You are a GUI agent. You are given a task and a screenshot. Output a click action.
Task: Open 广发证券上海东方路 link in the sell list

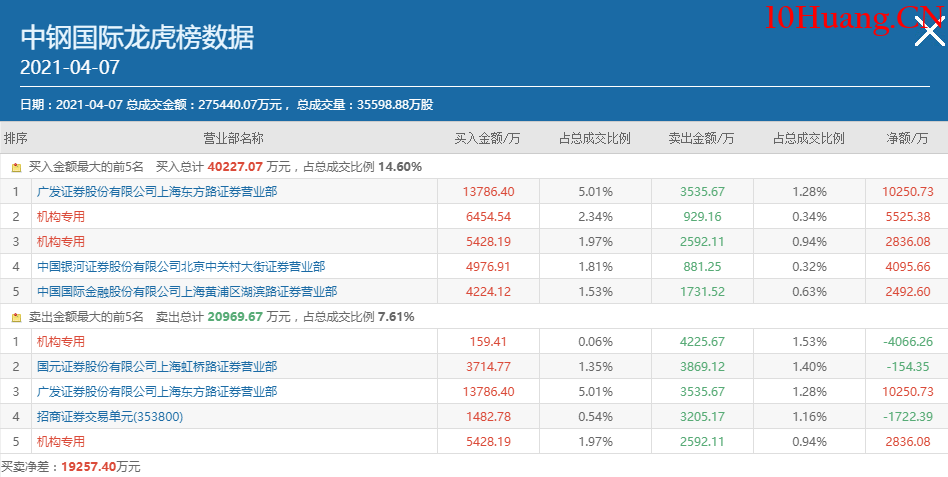[x=157, y=392]
